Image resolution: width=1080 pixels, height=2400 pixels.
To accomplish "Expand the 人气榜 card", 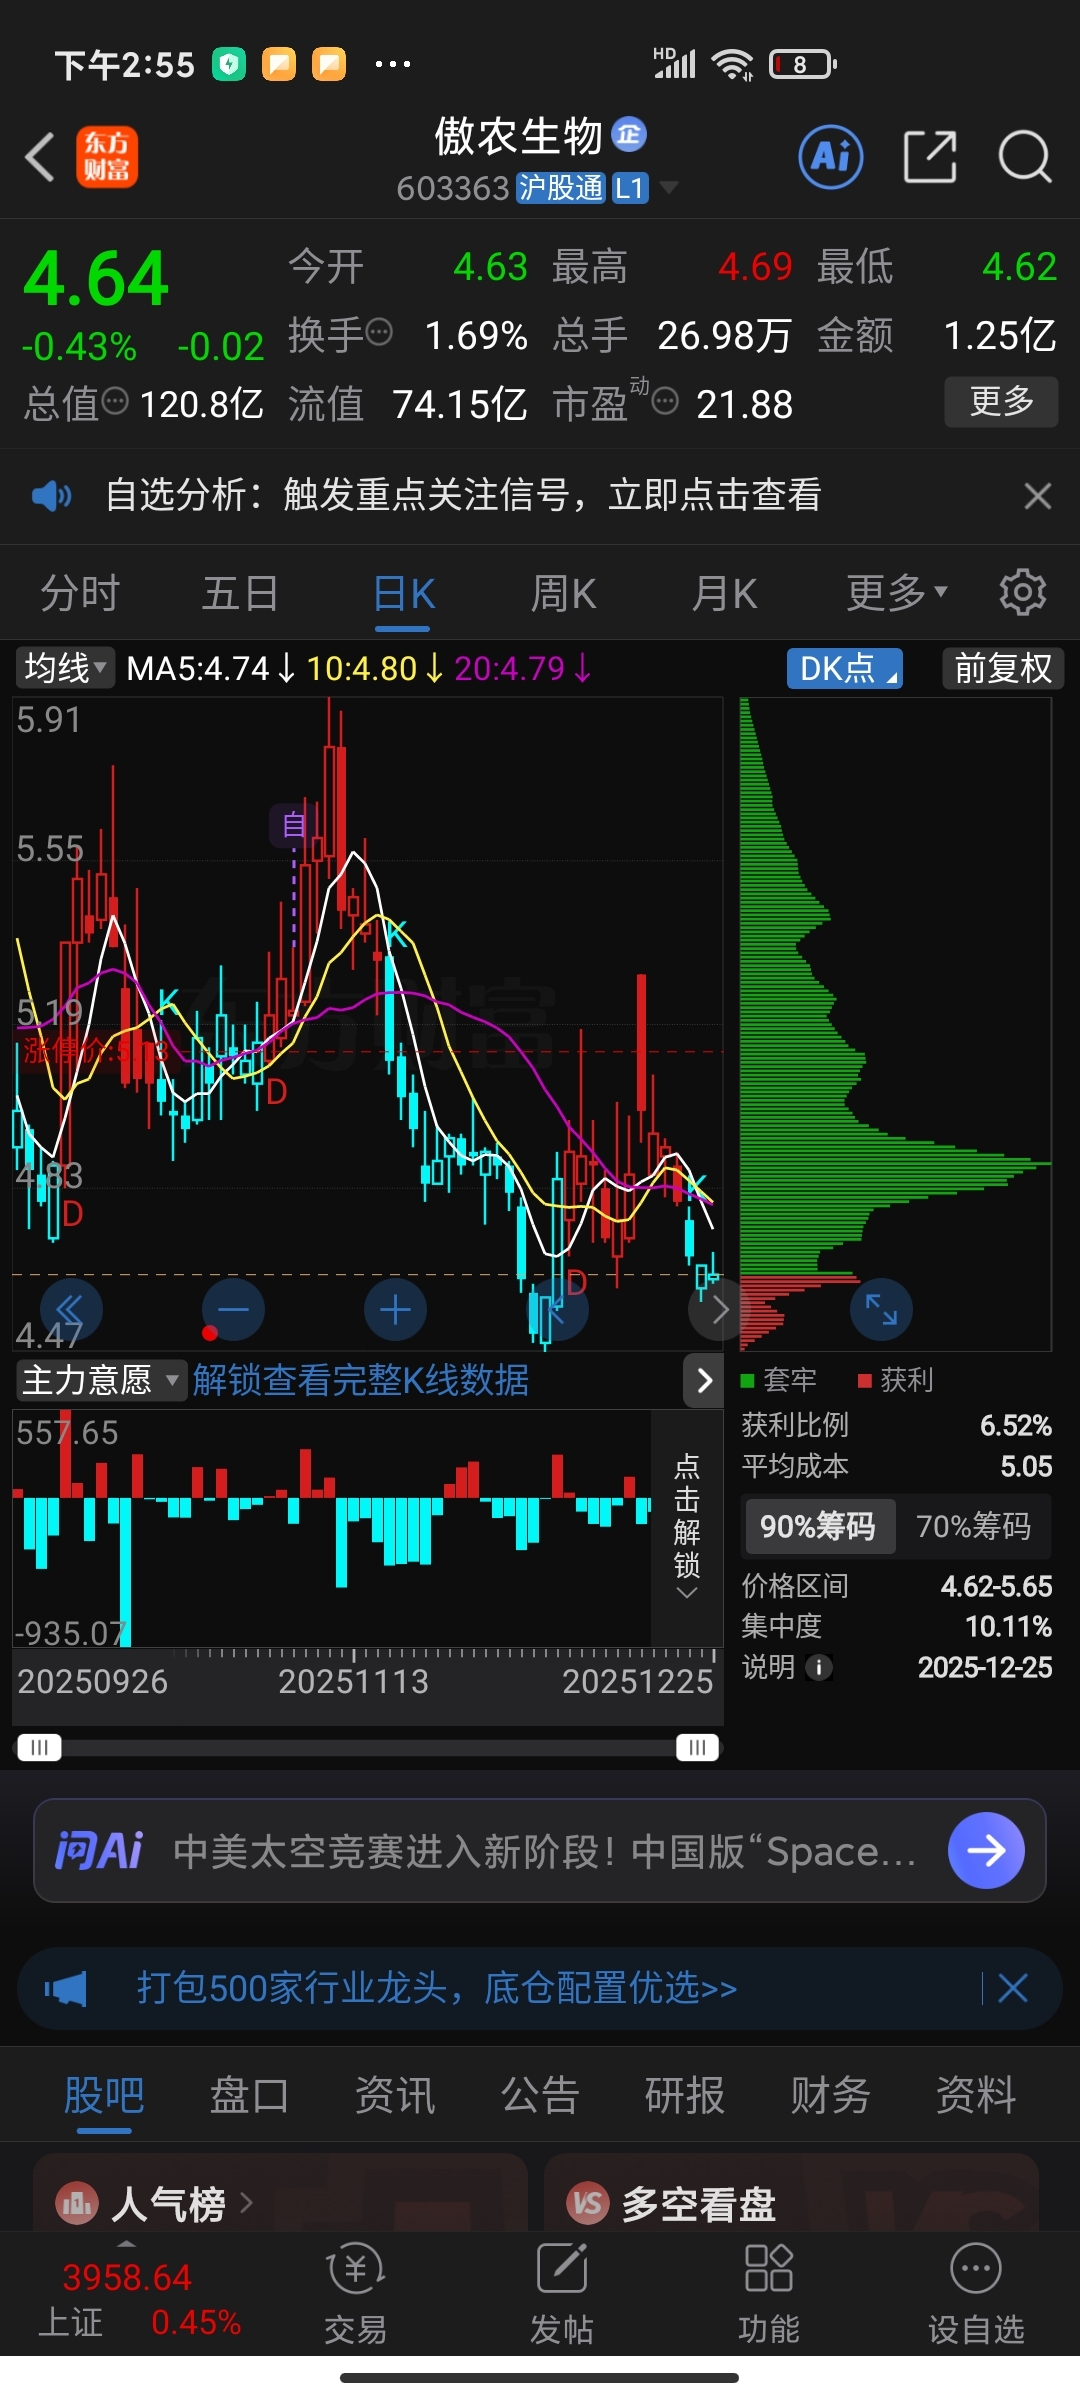I will [x=280, y=2193].
